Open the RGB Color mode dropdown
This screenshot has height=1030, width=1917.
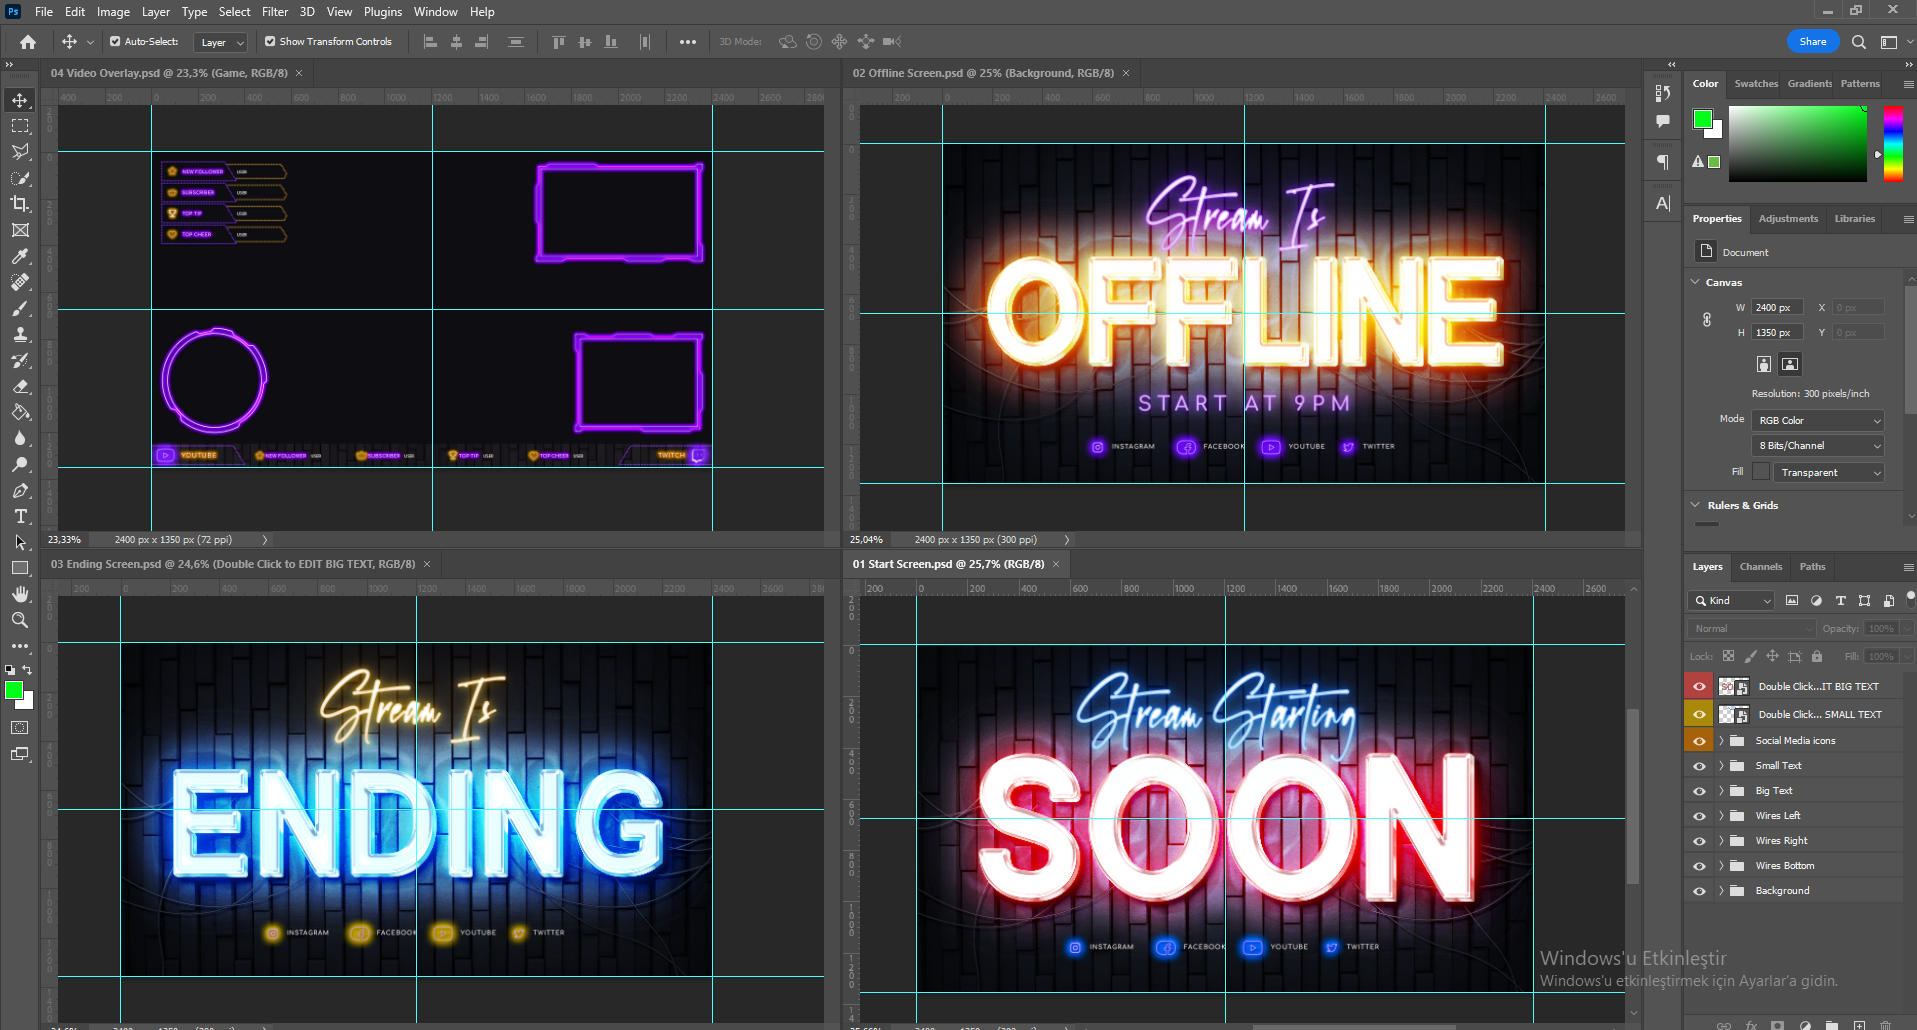click(1818, 420)
